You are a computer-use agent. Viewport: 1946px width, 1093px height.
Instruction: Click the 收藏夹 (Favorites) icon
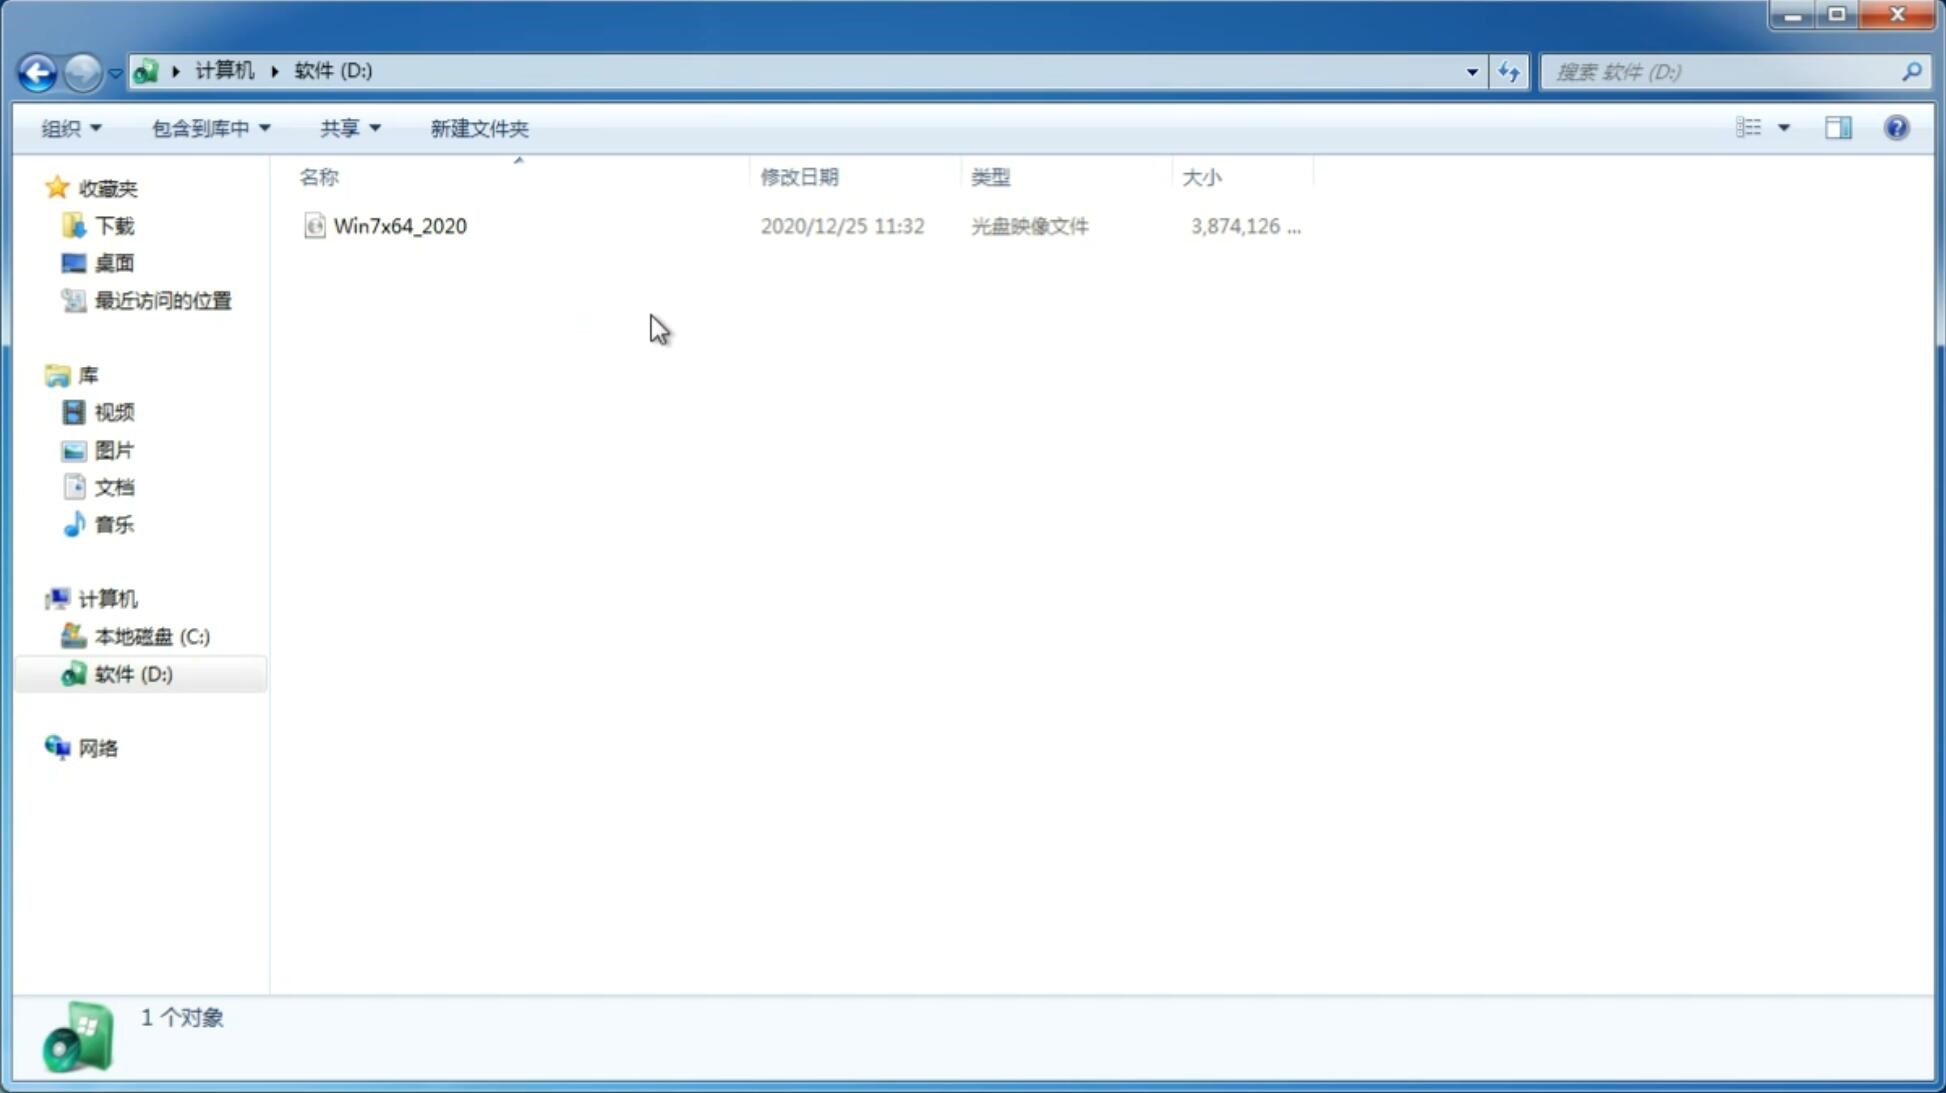pyautogui.click(x=57, y=187)
